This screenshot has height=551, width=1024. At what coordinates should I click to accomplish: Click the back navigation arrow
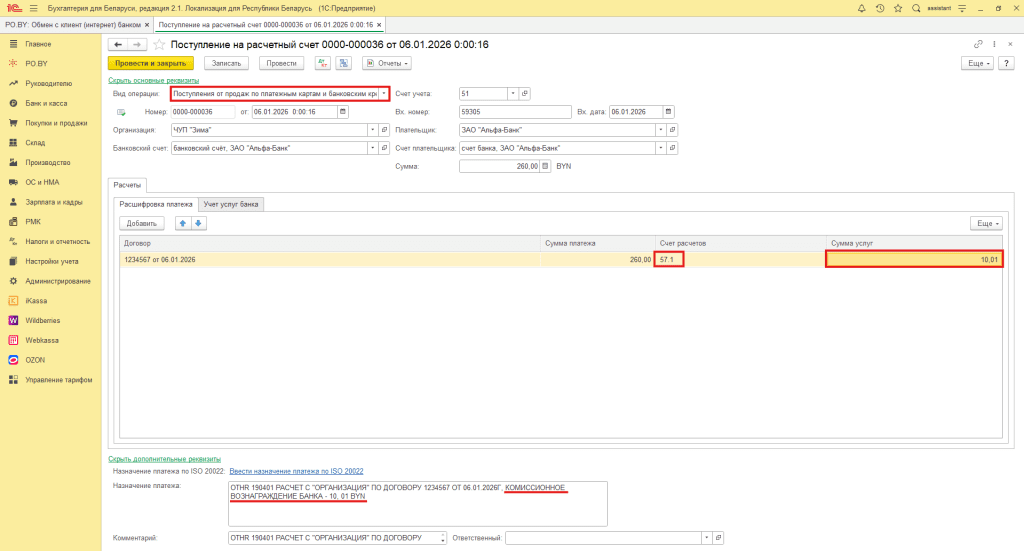coord(117,45)
